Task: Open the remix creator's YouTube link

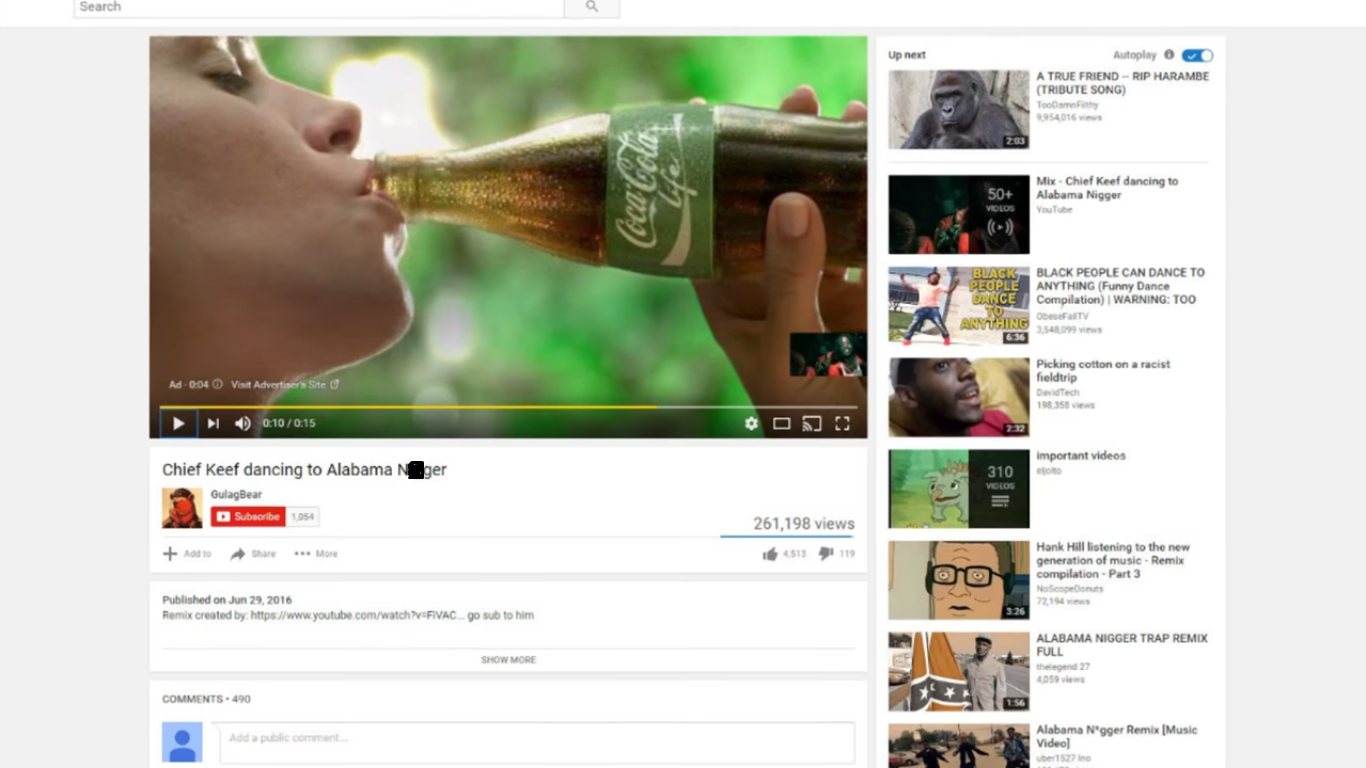Action: coord(357,615)
